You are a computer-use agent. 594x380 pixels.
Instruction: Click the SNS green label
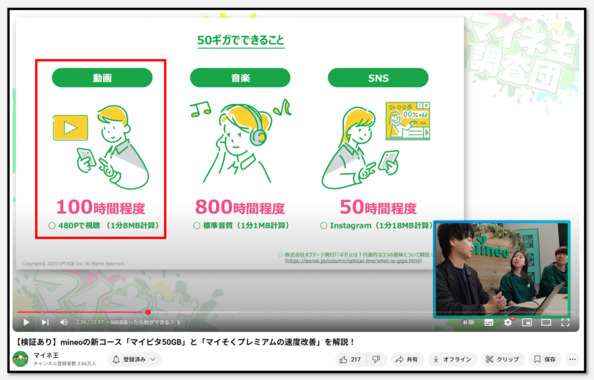pyautogui.click(x=378, y=78)
